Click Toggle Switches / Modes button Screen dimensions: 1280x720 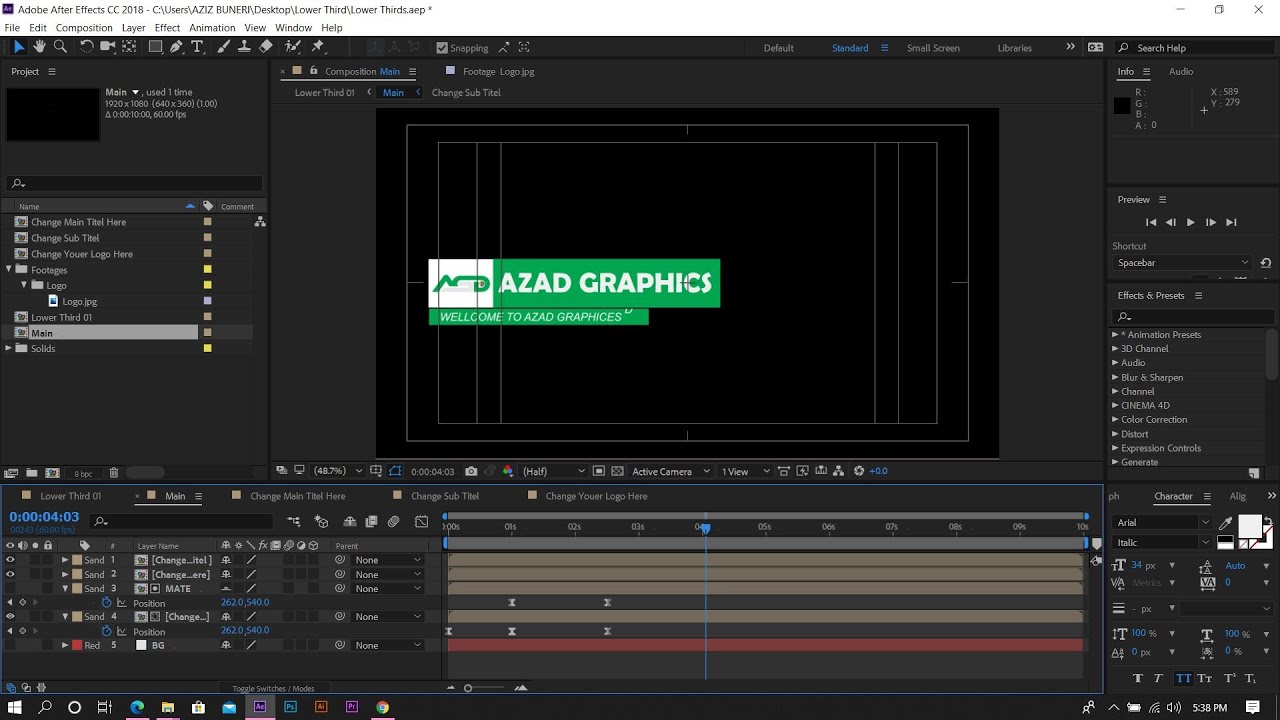(x=273, y=688)
